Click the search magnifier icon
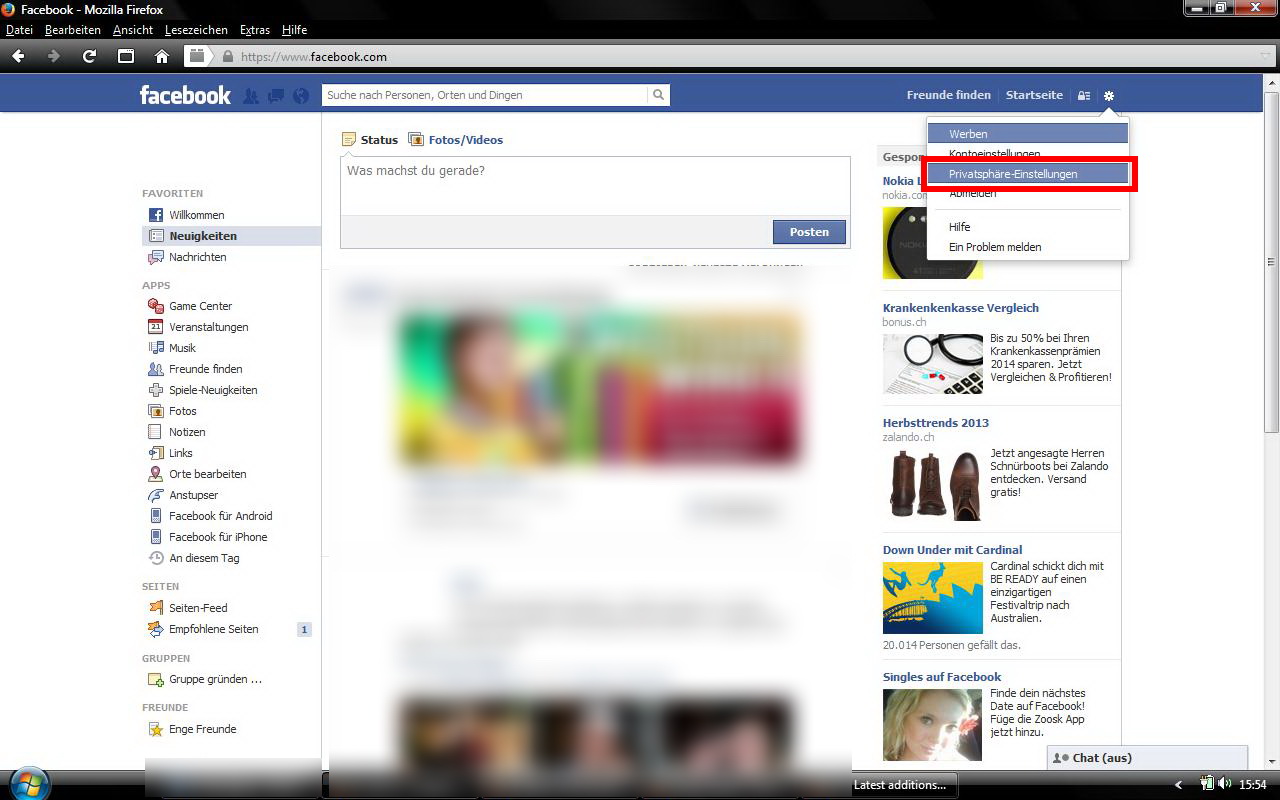Viewport: 1280px width, 800px height. (x=658, y=95)
